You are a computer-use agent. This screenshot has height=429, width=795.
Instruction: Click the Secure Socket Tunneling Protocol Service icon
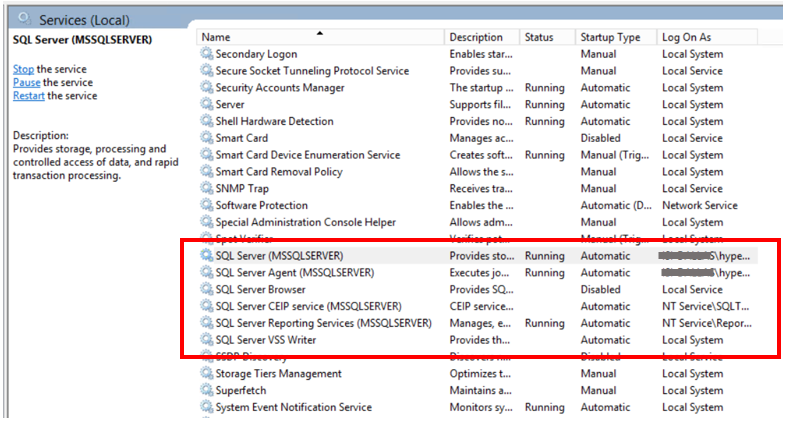(x=206, y=70)
